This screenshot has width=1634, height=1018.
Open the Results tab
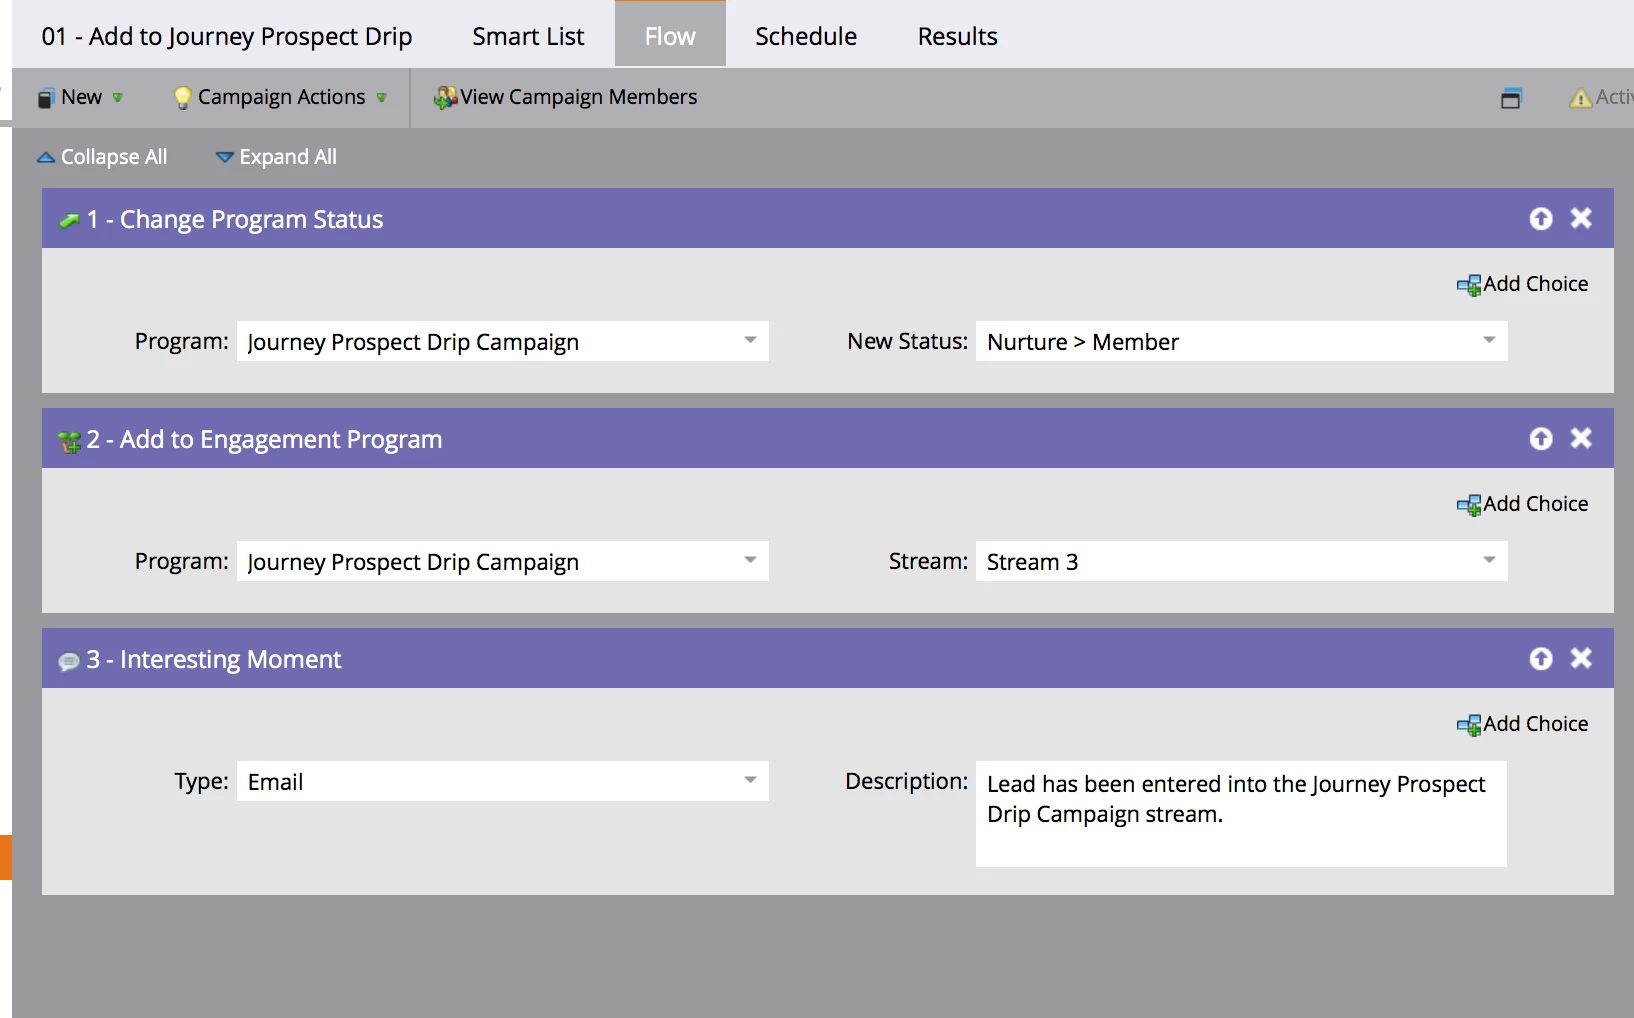point(957,36)
